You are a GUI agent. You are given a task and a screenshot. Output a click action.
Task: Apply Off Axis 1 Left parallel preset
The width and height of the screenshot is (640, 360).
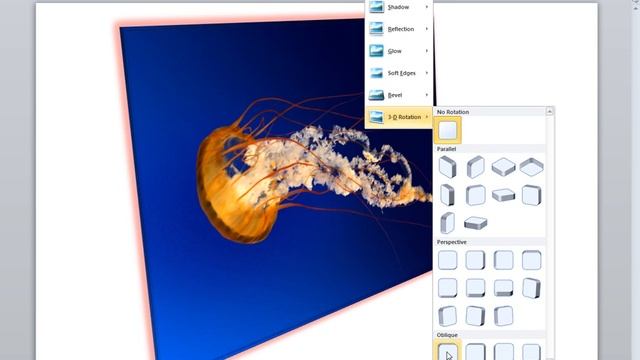click(x=448, y=195)
